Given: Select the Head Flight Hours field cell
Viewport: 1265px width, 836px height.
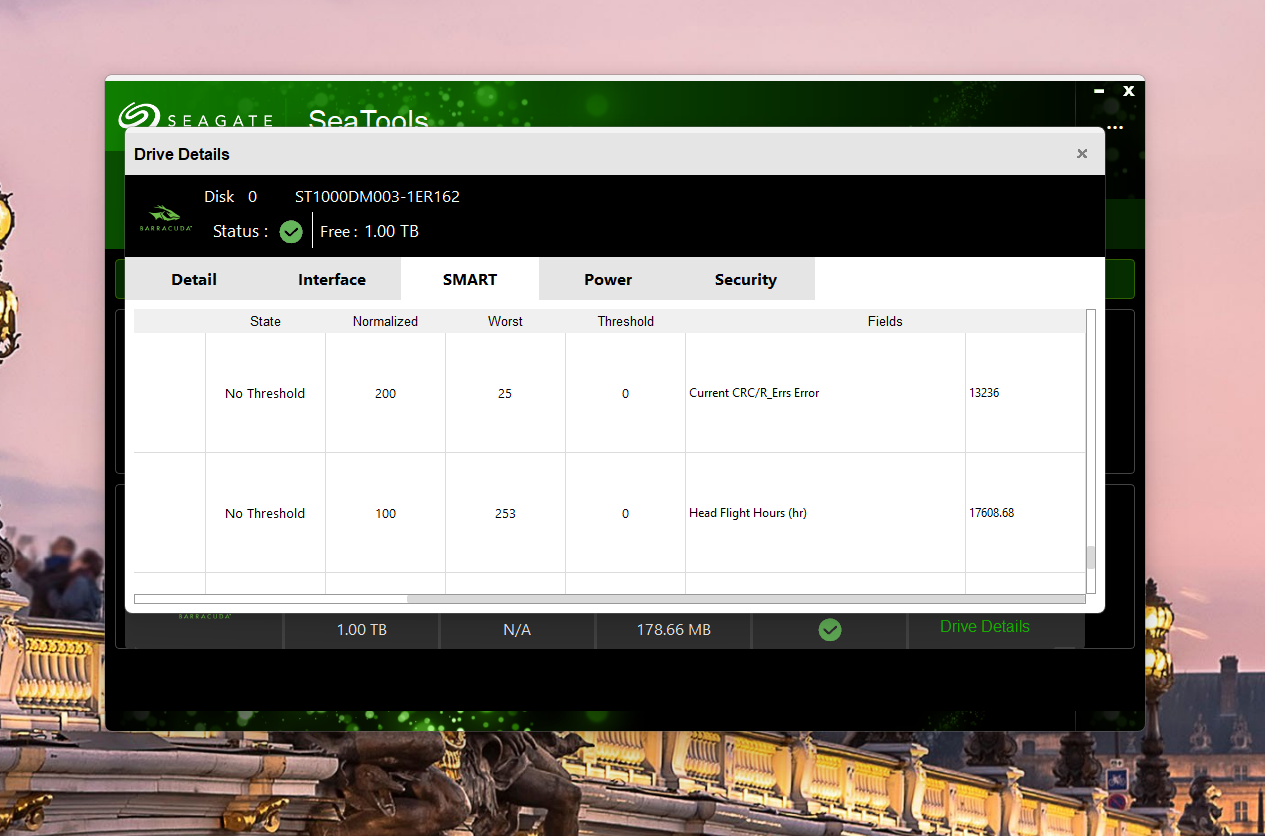Looking at the screenshot, I should pos(748,513).
